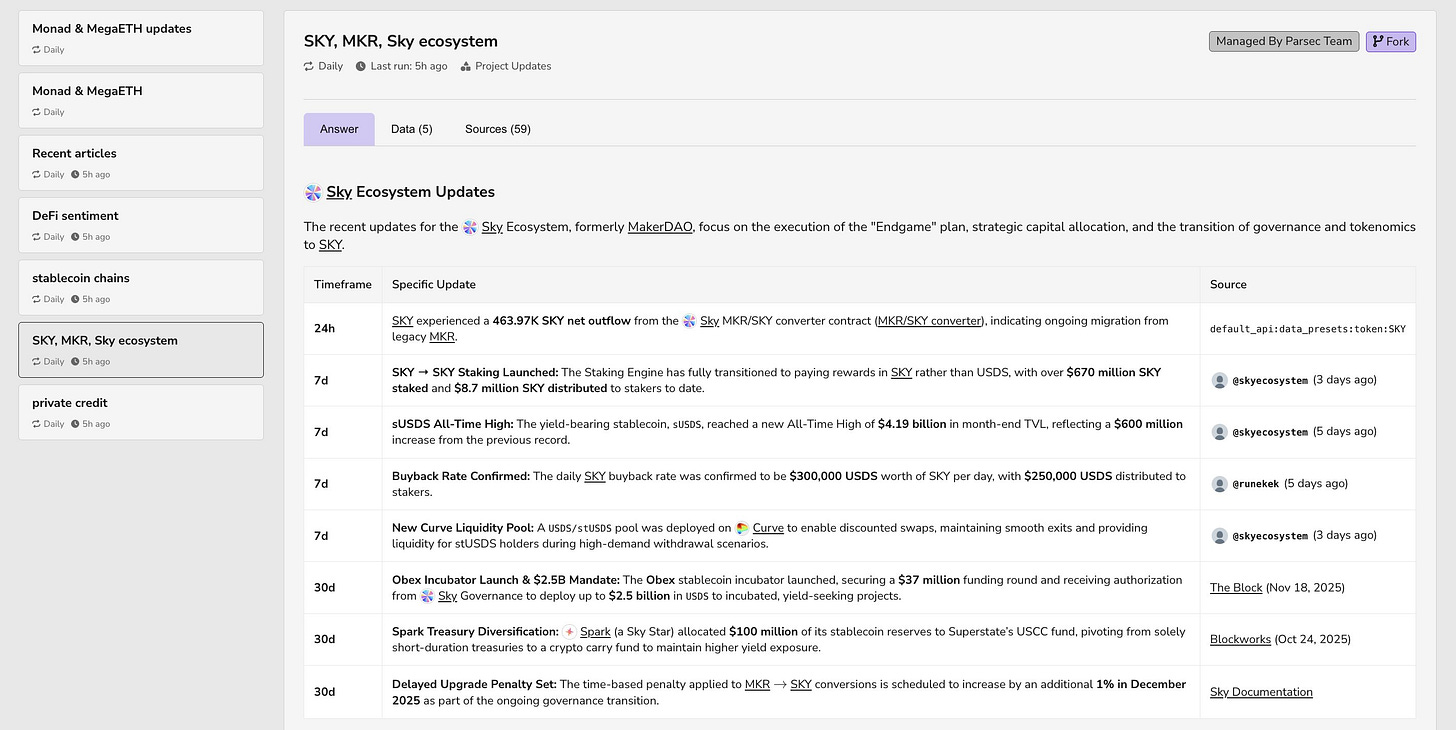Open the stablecoin chains card

[x=141, y=287]
